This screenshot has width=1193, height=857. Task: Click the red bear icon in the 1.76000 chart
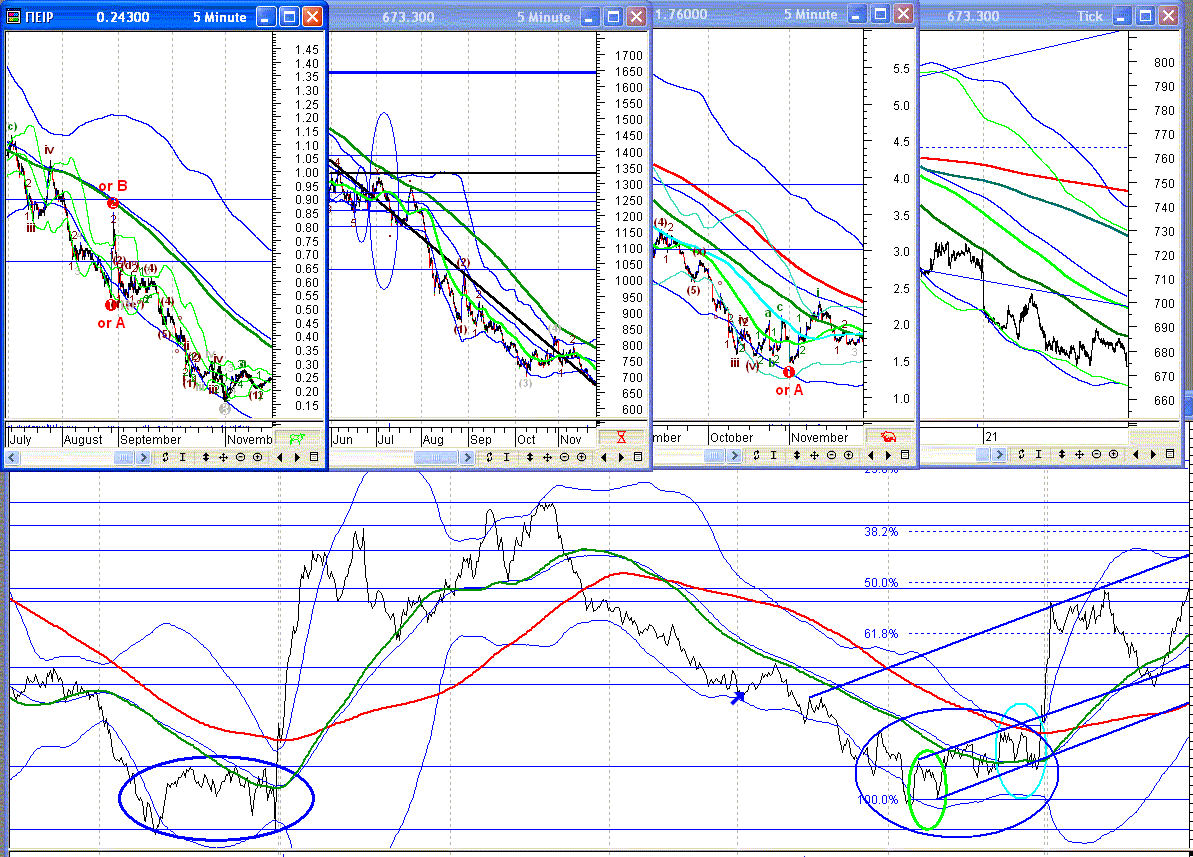[887, 437]
